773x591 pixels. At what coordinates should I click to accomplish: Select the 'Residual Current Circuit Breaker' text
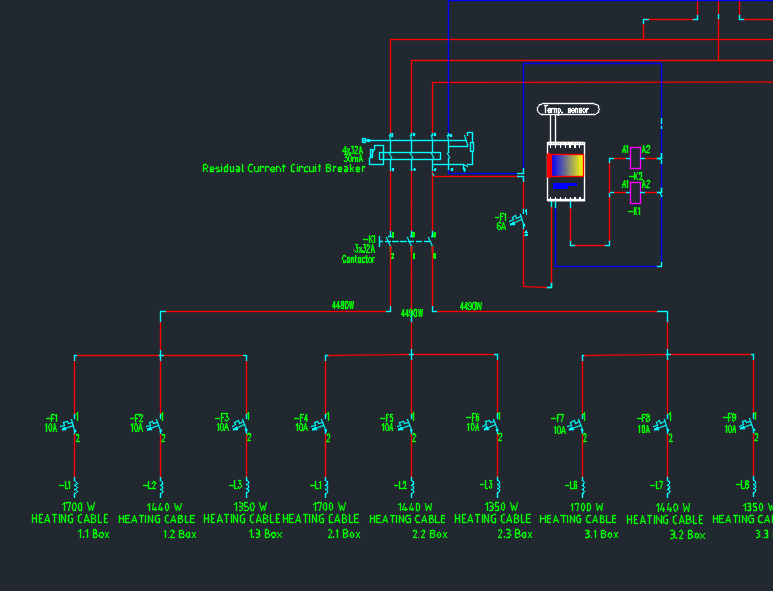click(283, 168)
